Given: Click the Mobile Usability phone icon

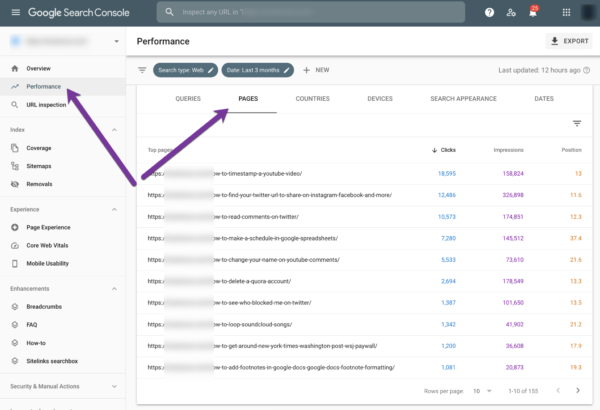Looking at the screenshot, I should [x=15, y=263].
